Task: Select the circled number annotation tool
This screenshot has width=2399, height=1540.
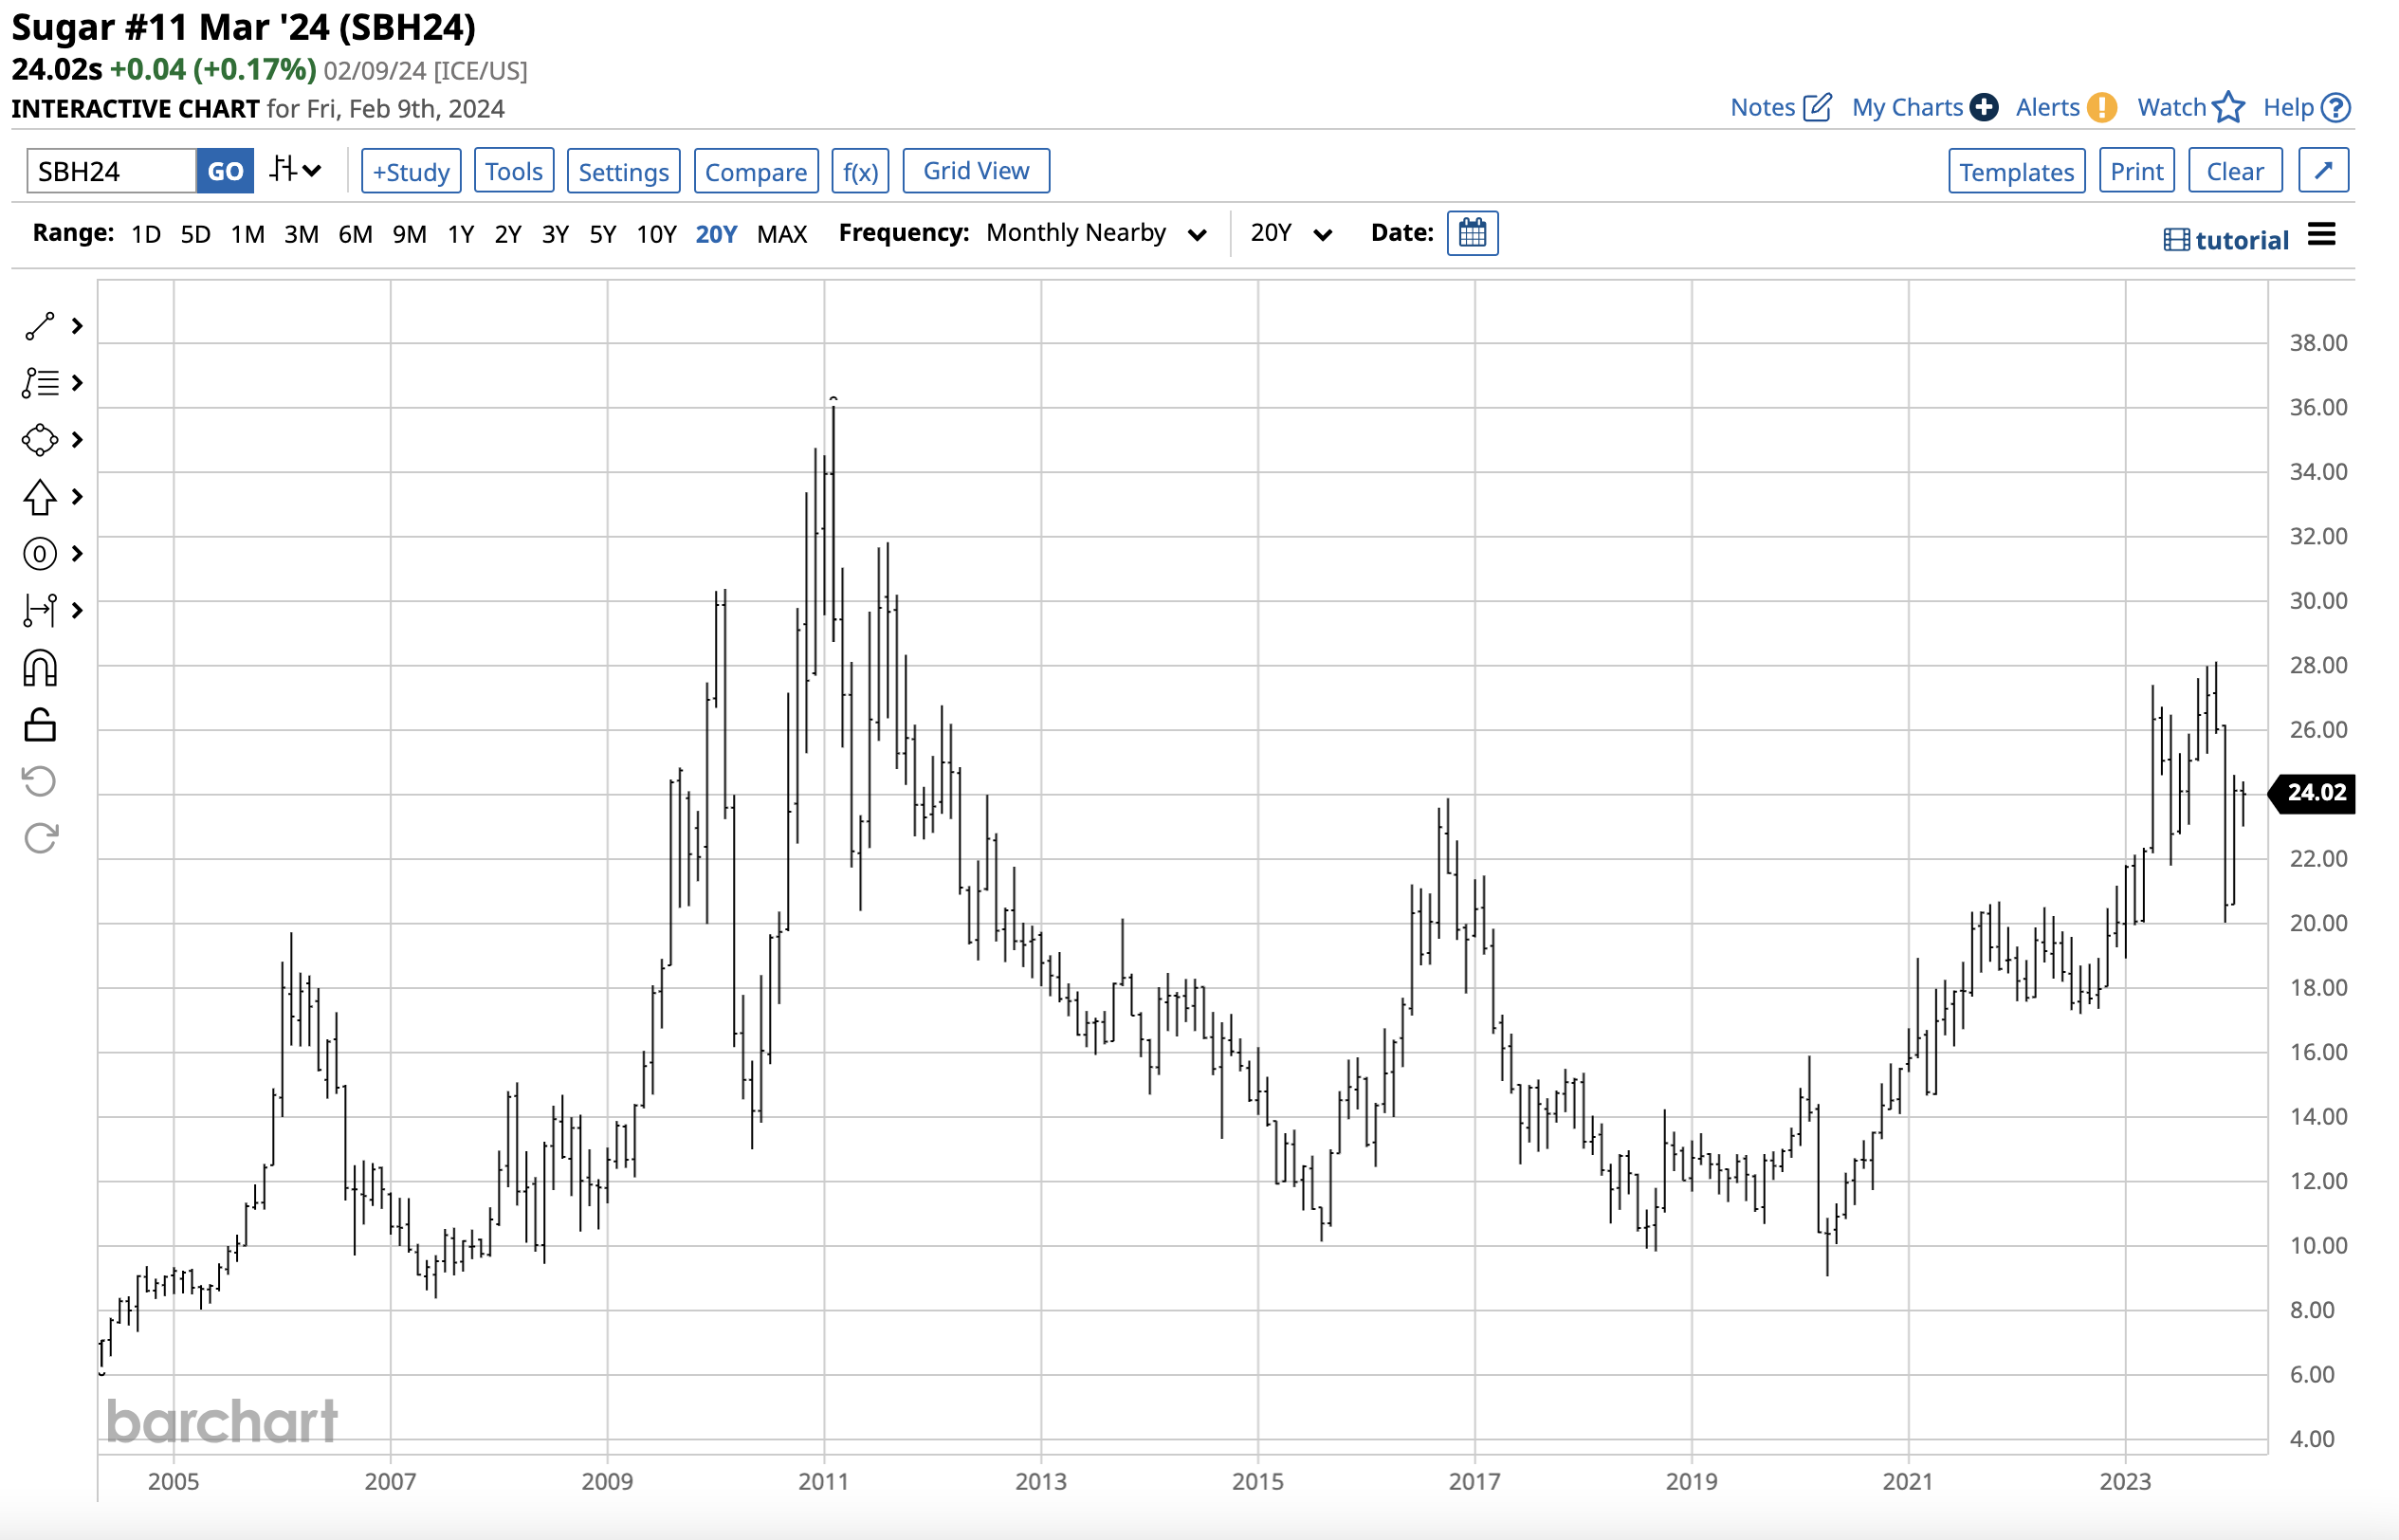Action: [x=40, y=554]
